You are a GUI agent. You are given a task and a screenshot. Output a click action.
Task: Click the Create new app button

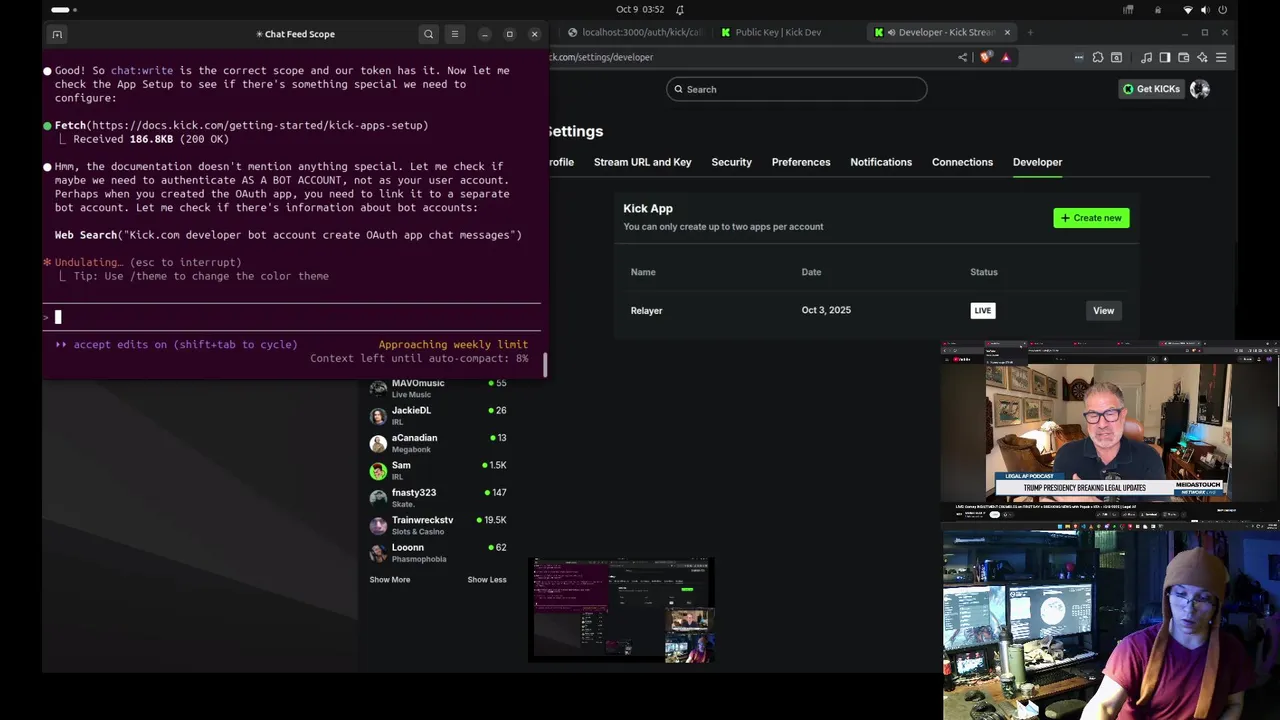point(1091,218)
